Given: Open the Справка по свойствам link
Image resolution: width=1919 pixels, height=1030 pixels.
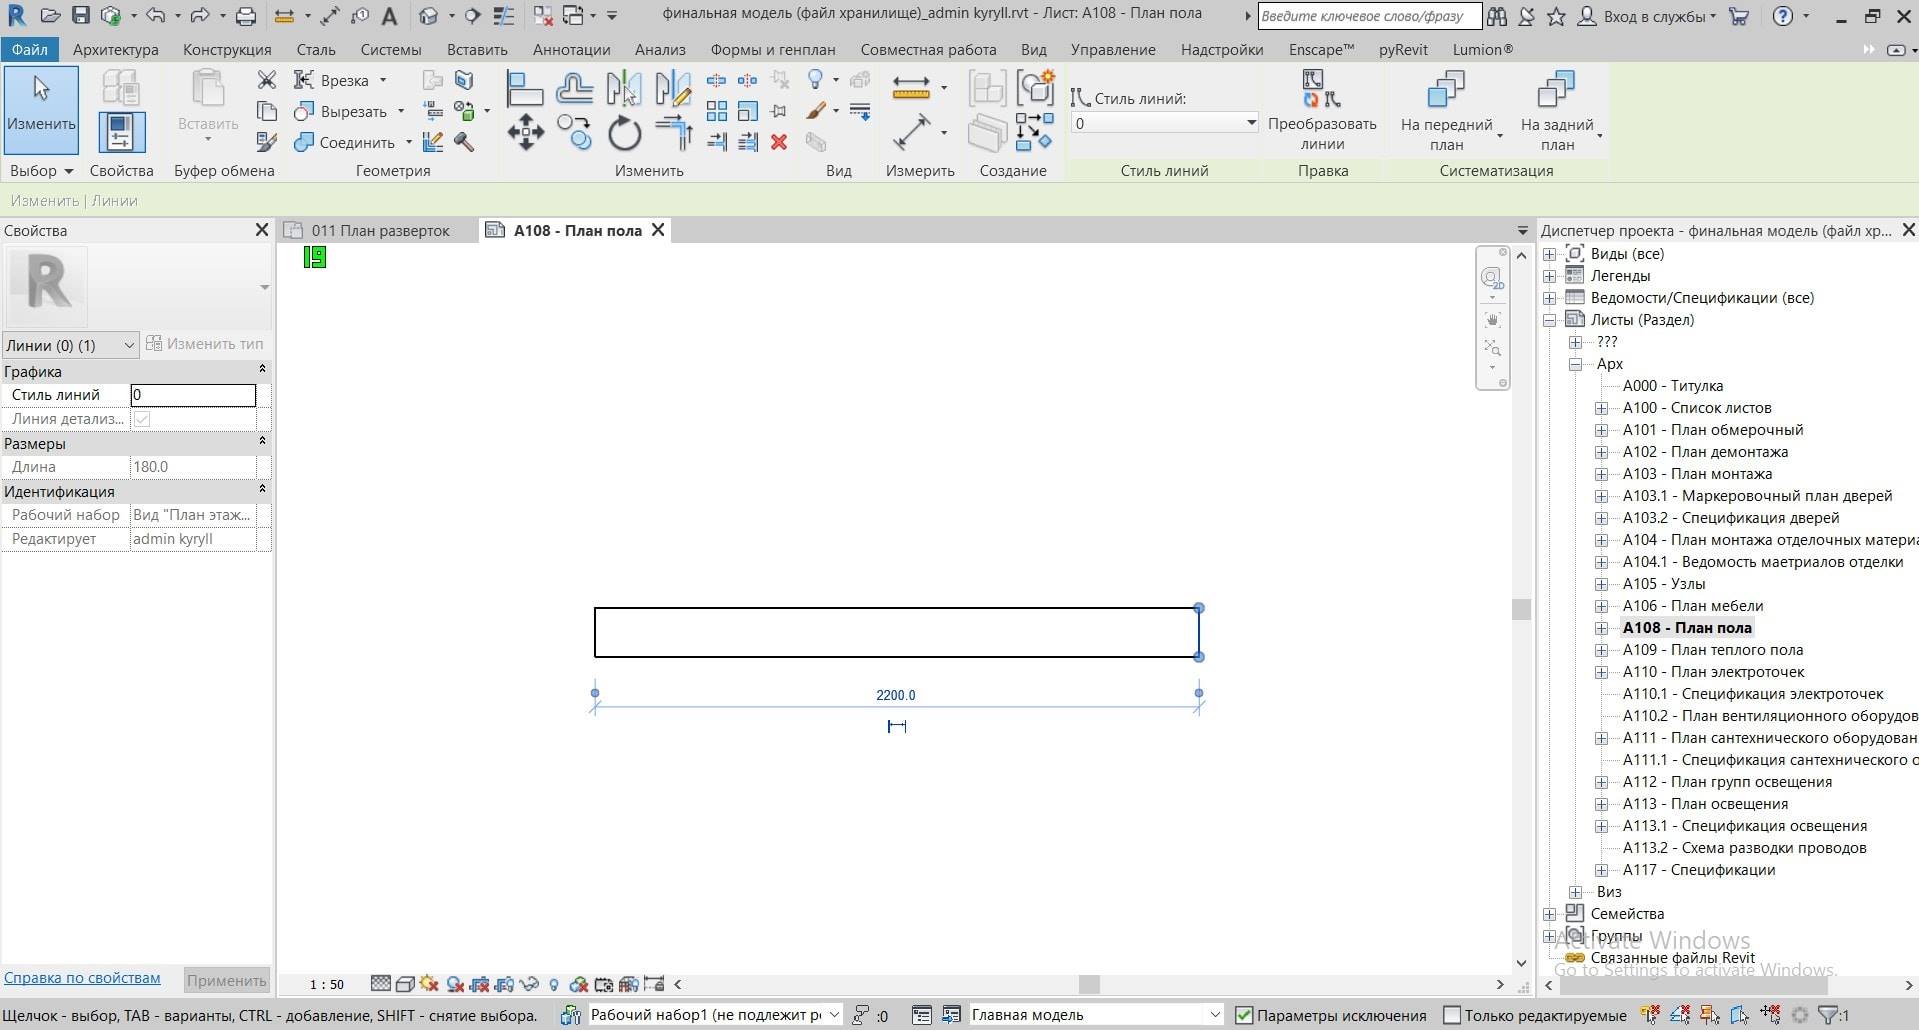Looking at the screenshot, I should click(82, 978).
